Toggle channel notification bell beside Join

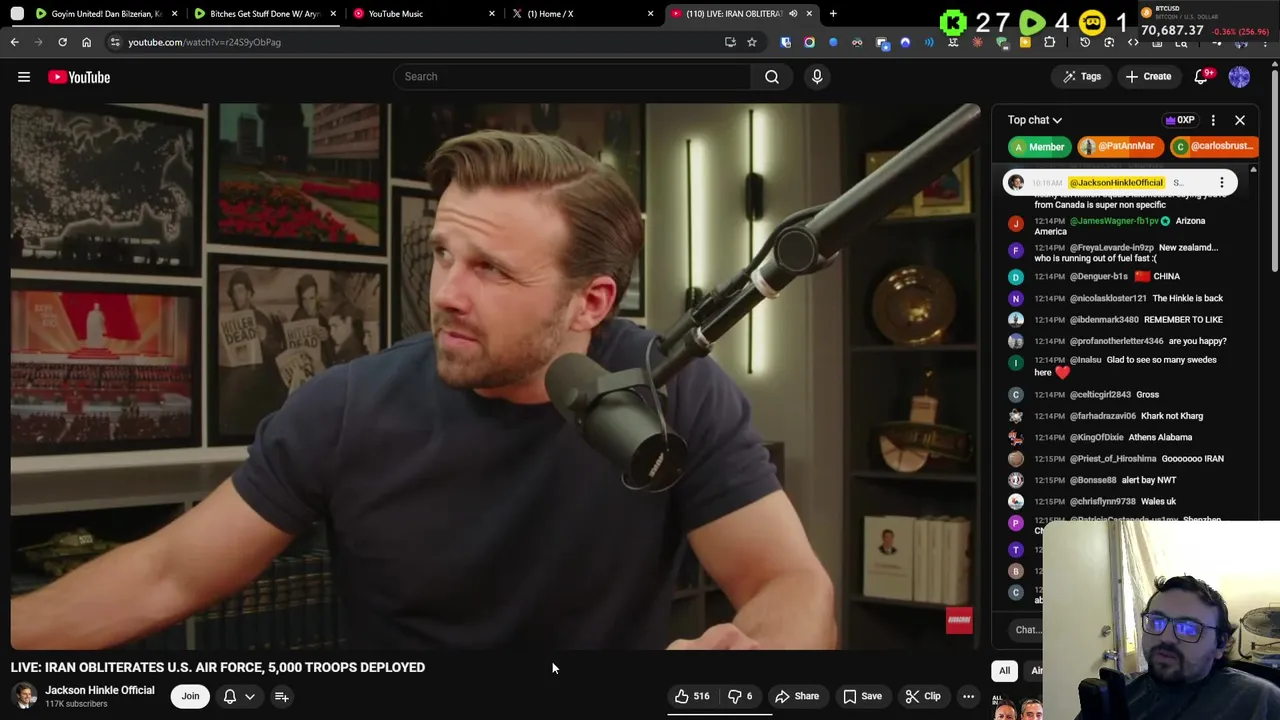(x=229, y=696)
